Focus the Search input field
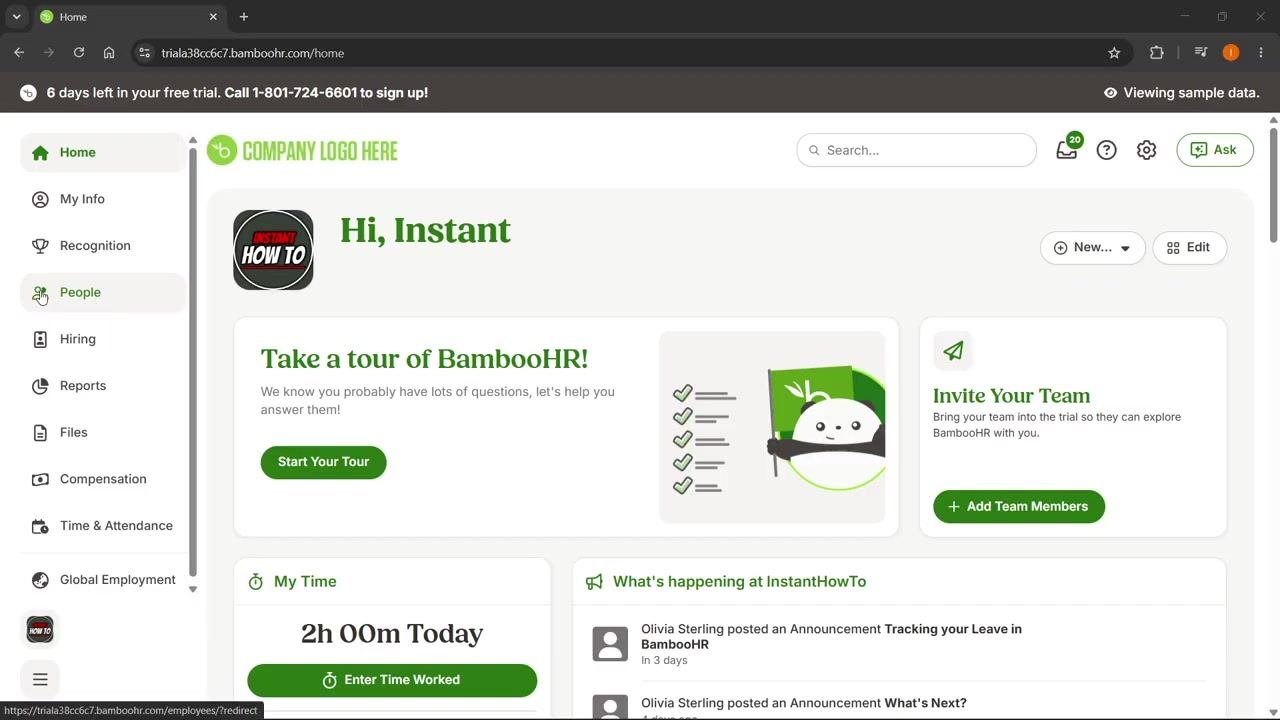 (916, 150)
